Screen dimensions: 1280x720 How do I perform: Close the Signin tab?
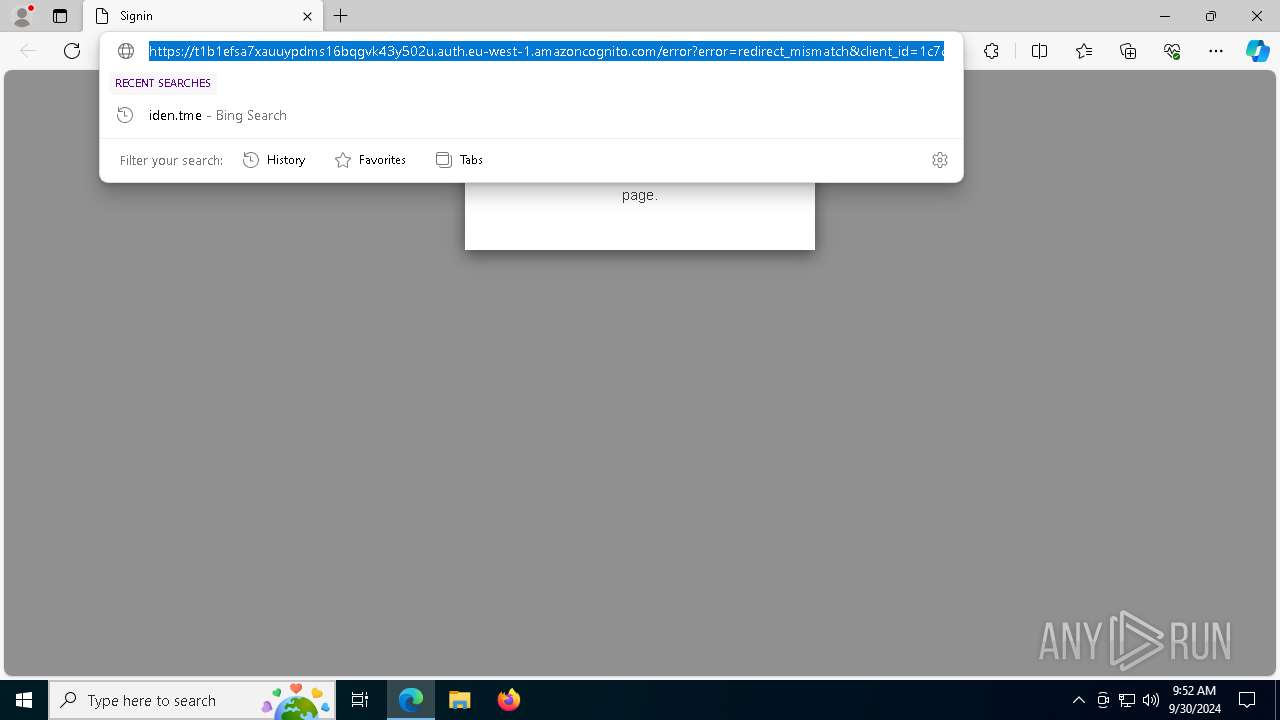pyautogui.click(x=307, y=16)
